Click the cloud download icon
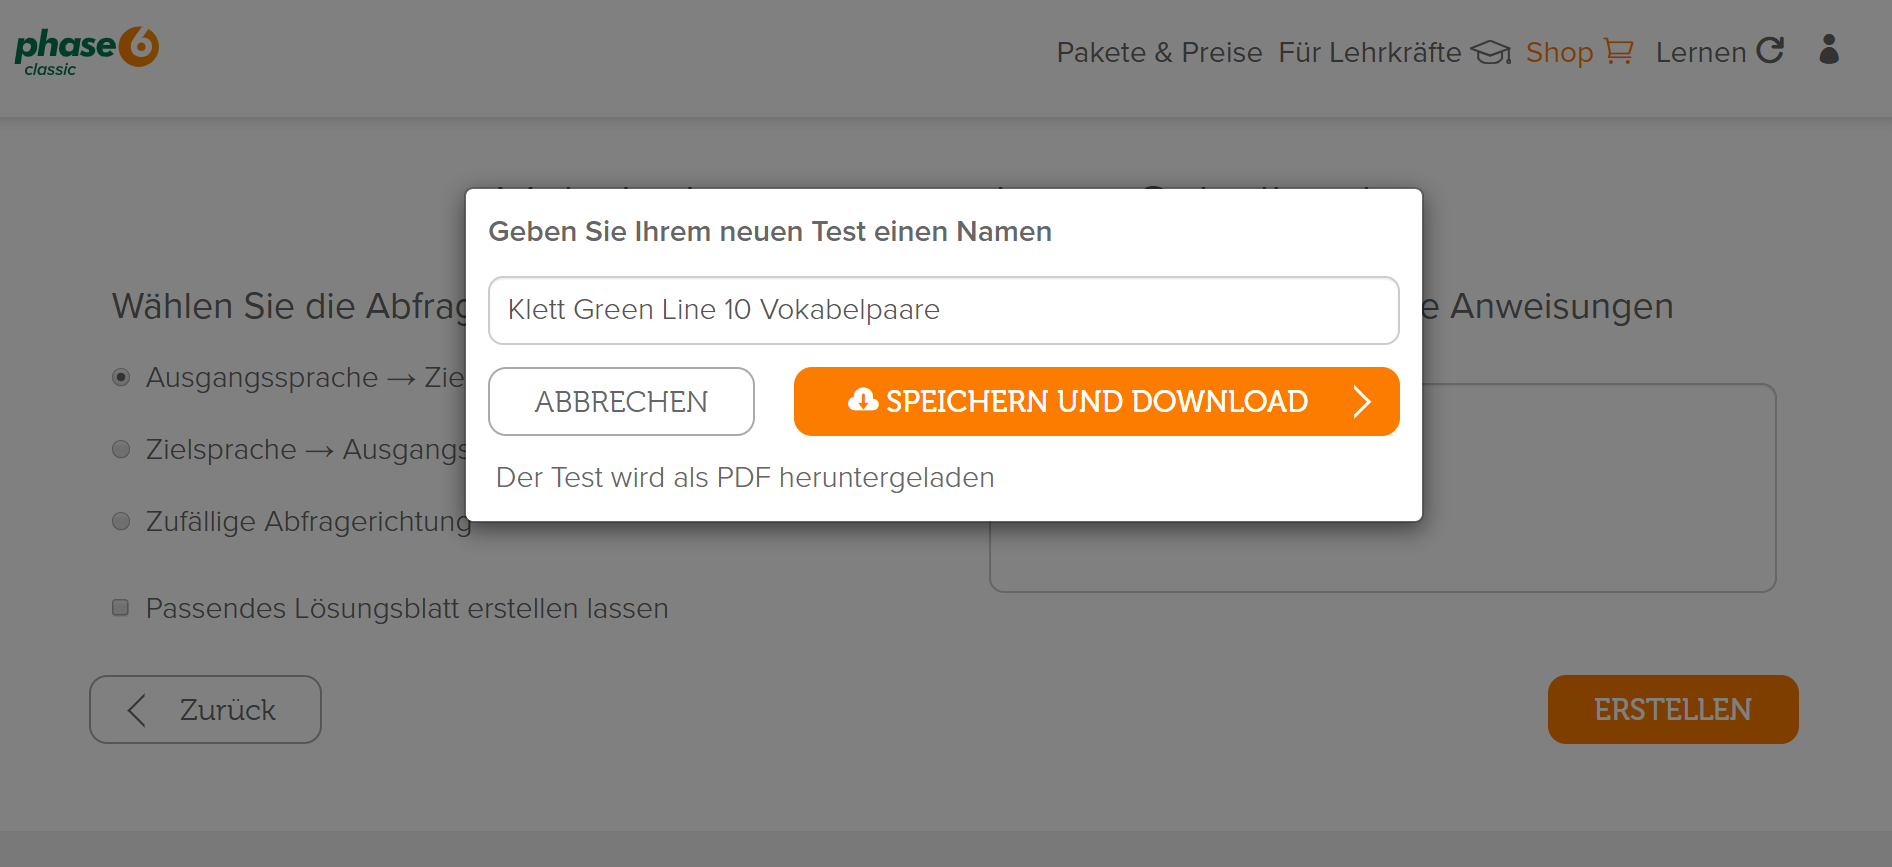The height and width of the screenshot is (867, 1892). 862,400
